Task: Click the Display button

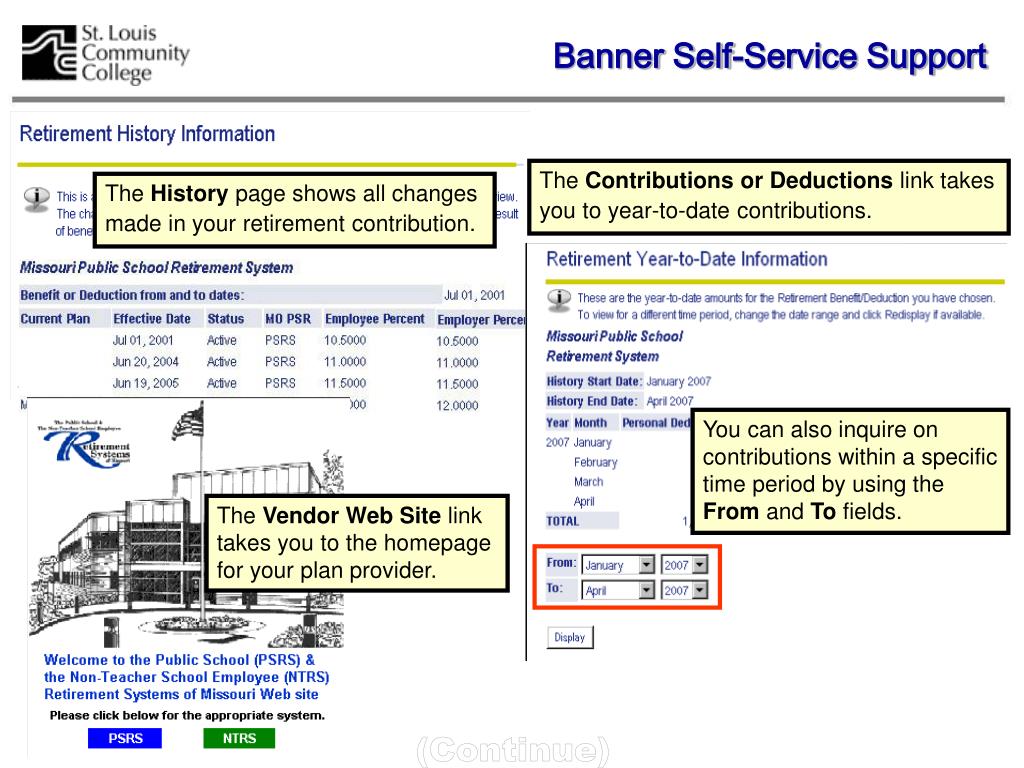Action: point(570,637)
